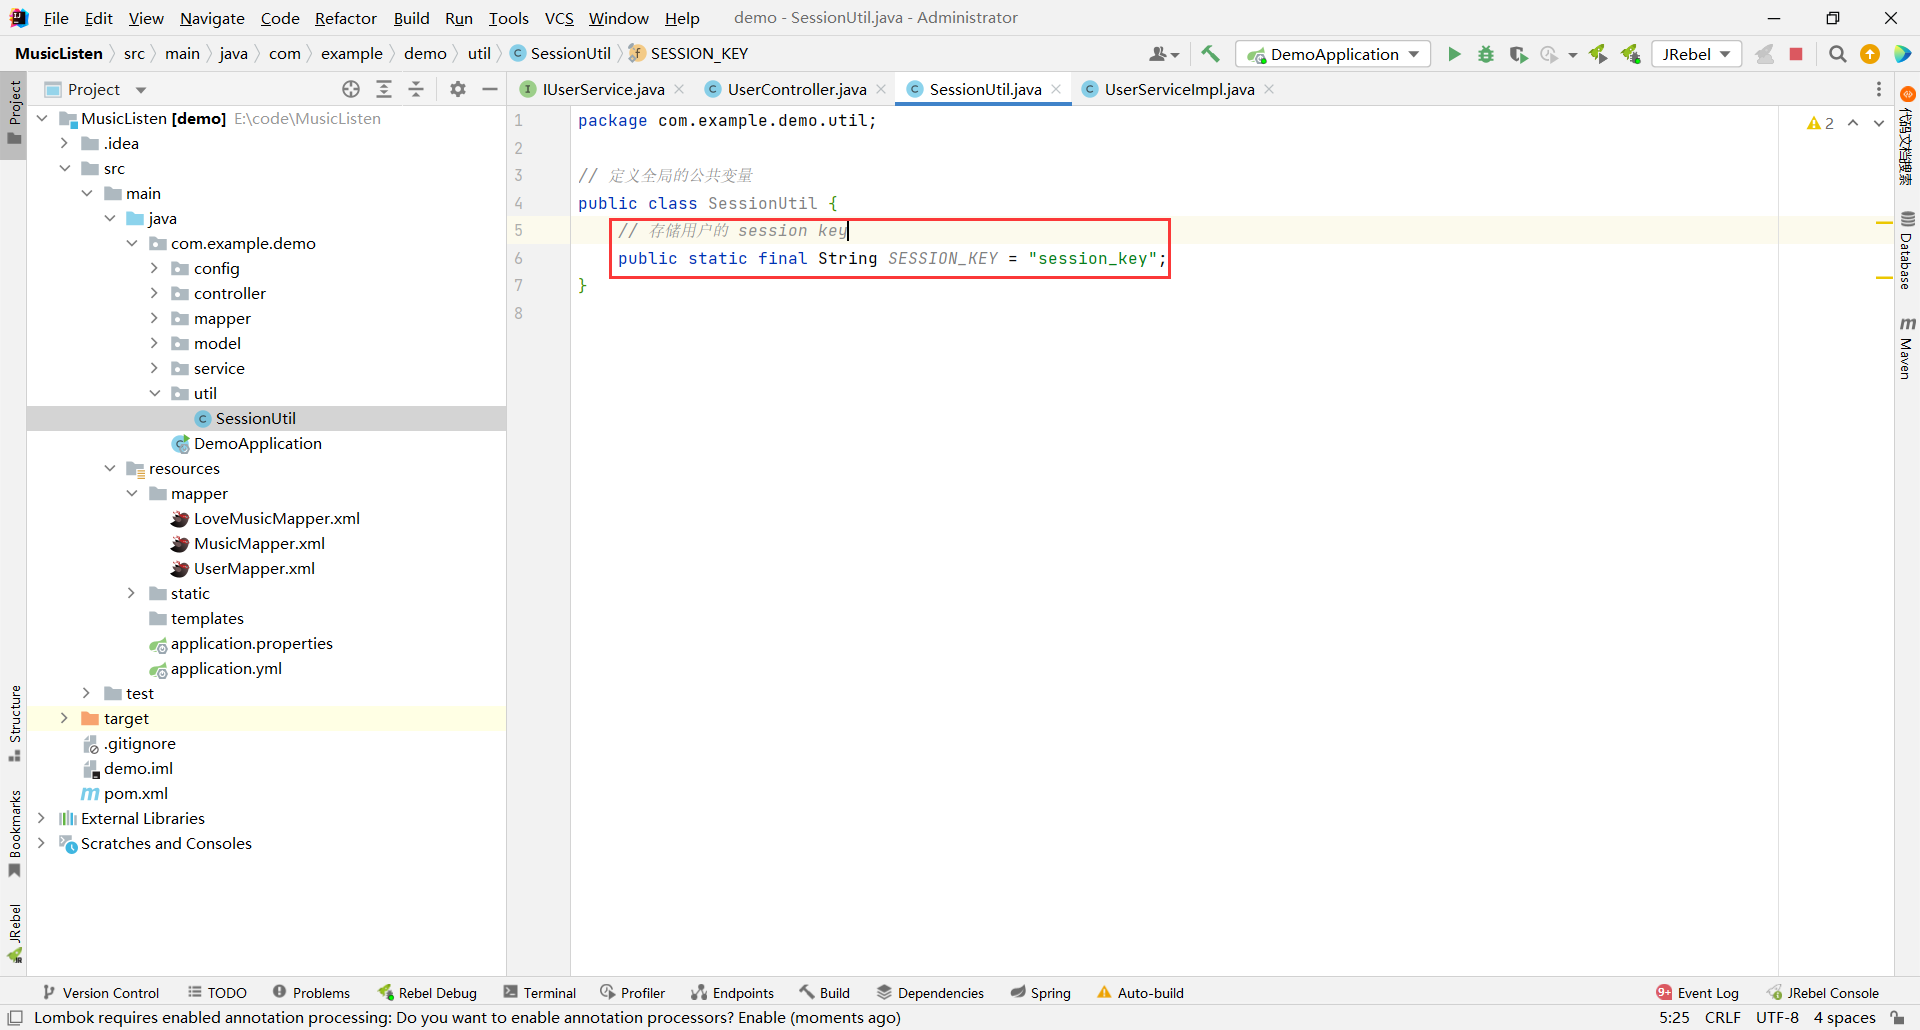Open JRebel side panel

pos(14,933)
